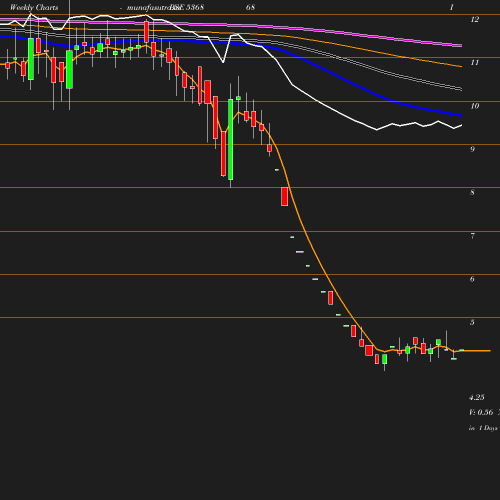Click the price axis label "10"

pos(475,106)
